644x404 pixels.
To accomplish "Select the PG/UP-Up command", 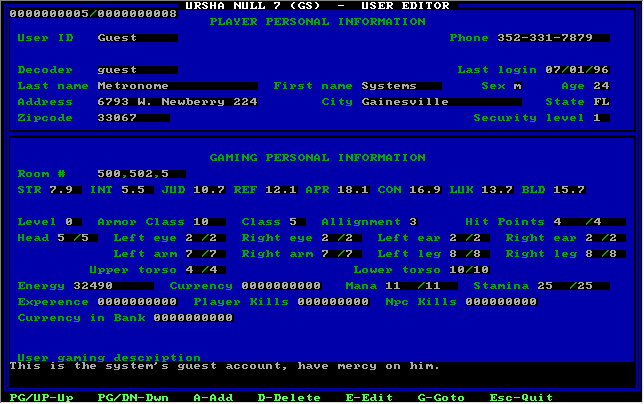I will coord(41,398).
